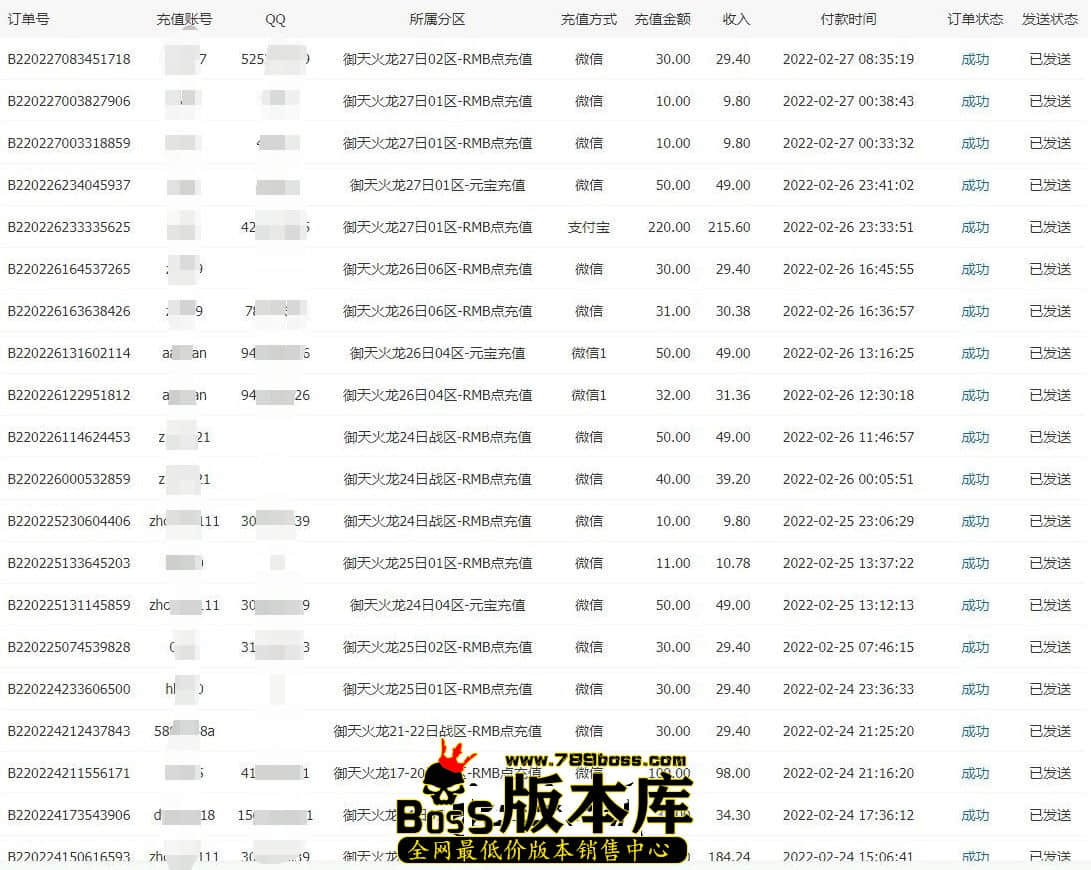Click the 所属分区 column header

click(x=437, y=19)
